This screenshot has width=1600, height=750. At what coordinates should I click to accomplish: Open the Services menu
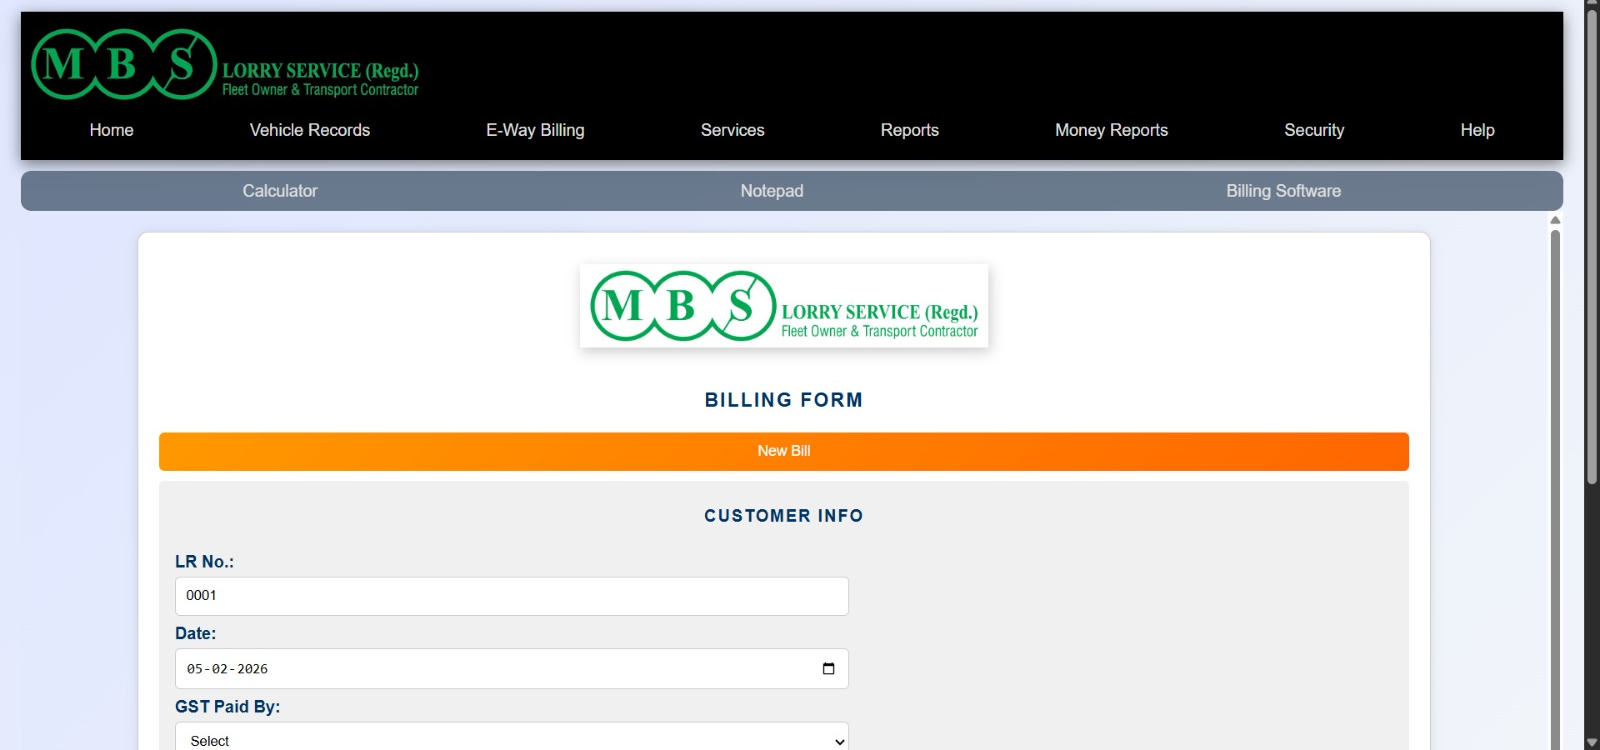click(732, 130)
